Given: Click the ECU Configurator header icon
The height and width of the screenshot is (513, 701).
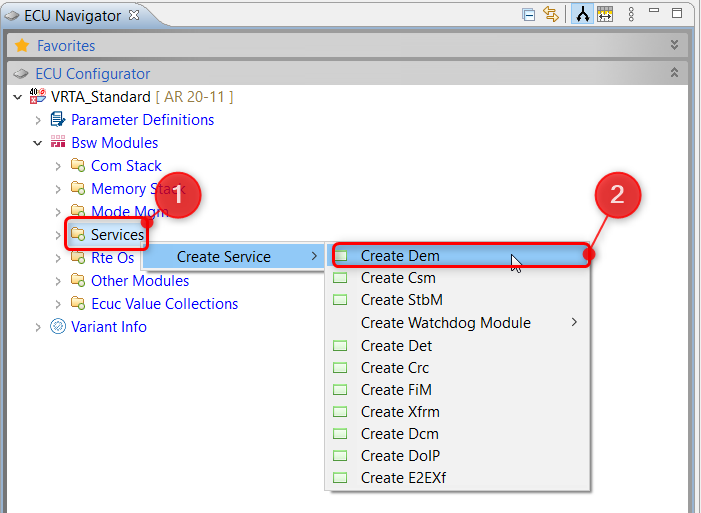Looking at the screenshot, I should [21, 74].
